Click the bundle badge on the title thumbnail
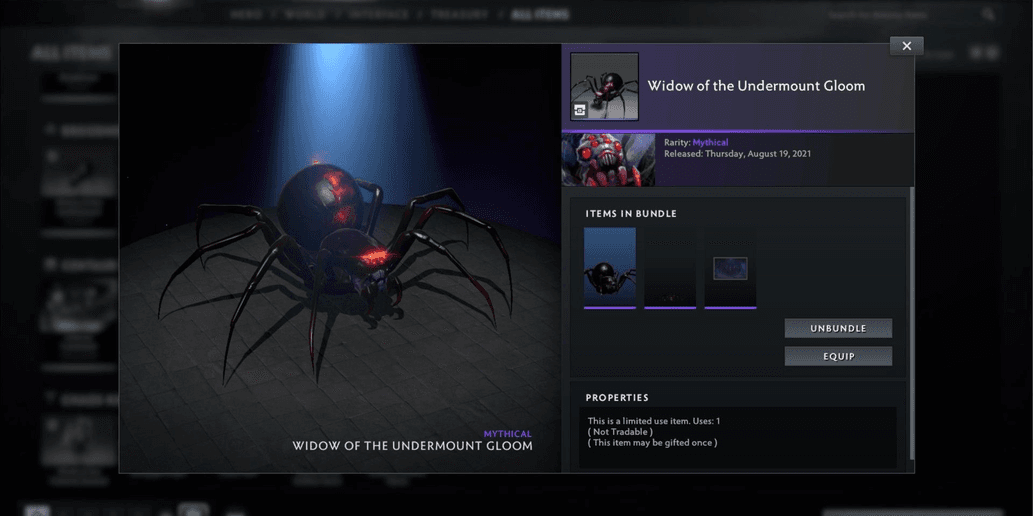Image resolution: width=1033 pixels, height=516 pixels. [580, 111]
